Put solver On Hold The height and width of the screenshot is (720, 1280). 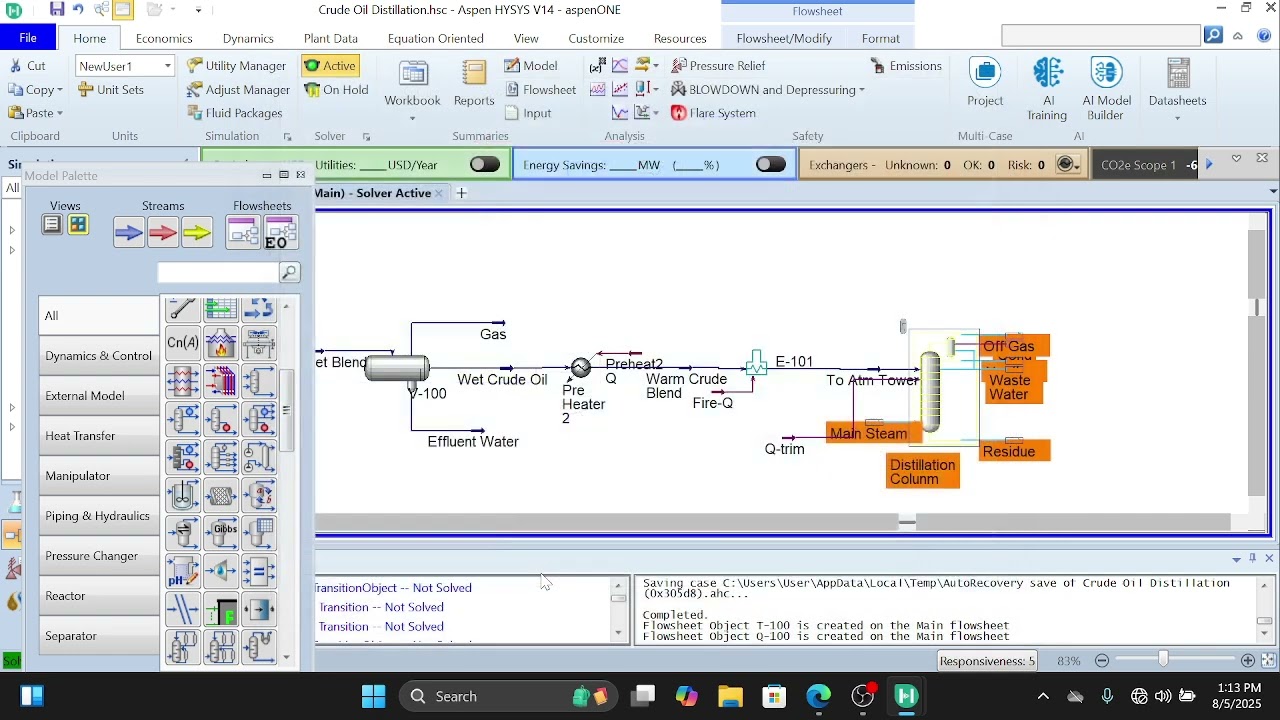click(x=337, y=90)
